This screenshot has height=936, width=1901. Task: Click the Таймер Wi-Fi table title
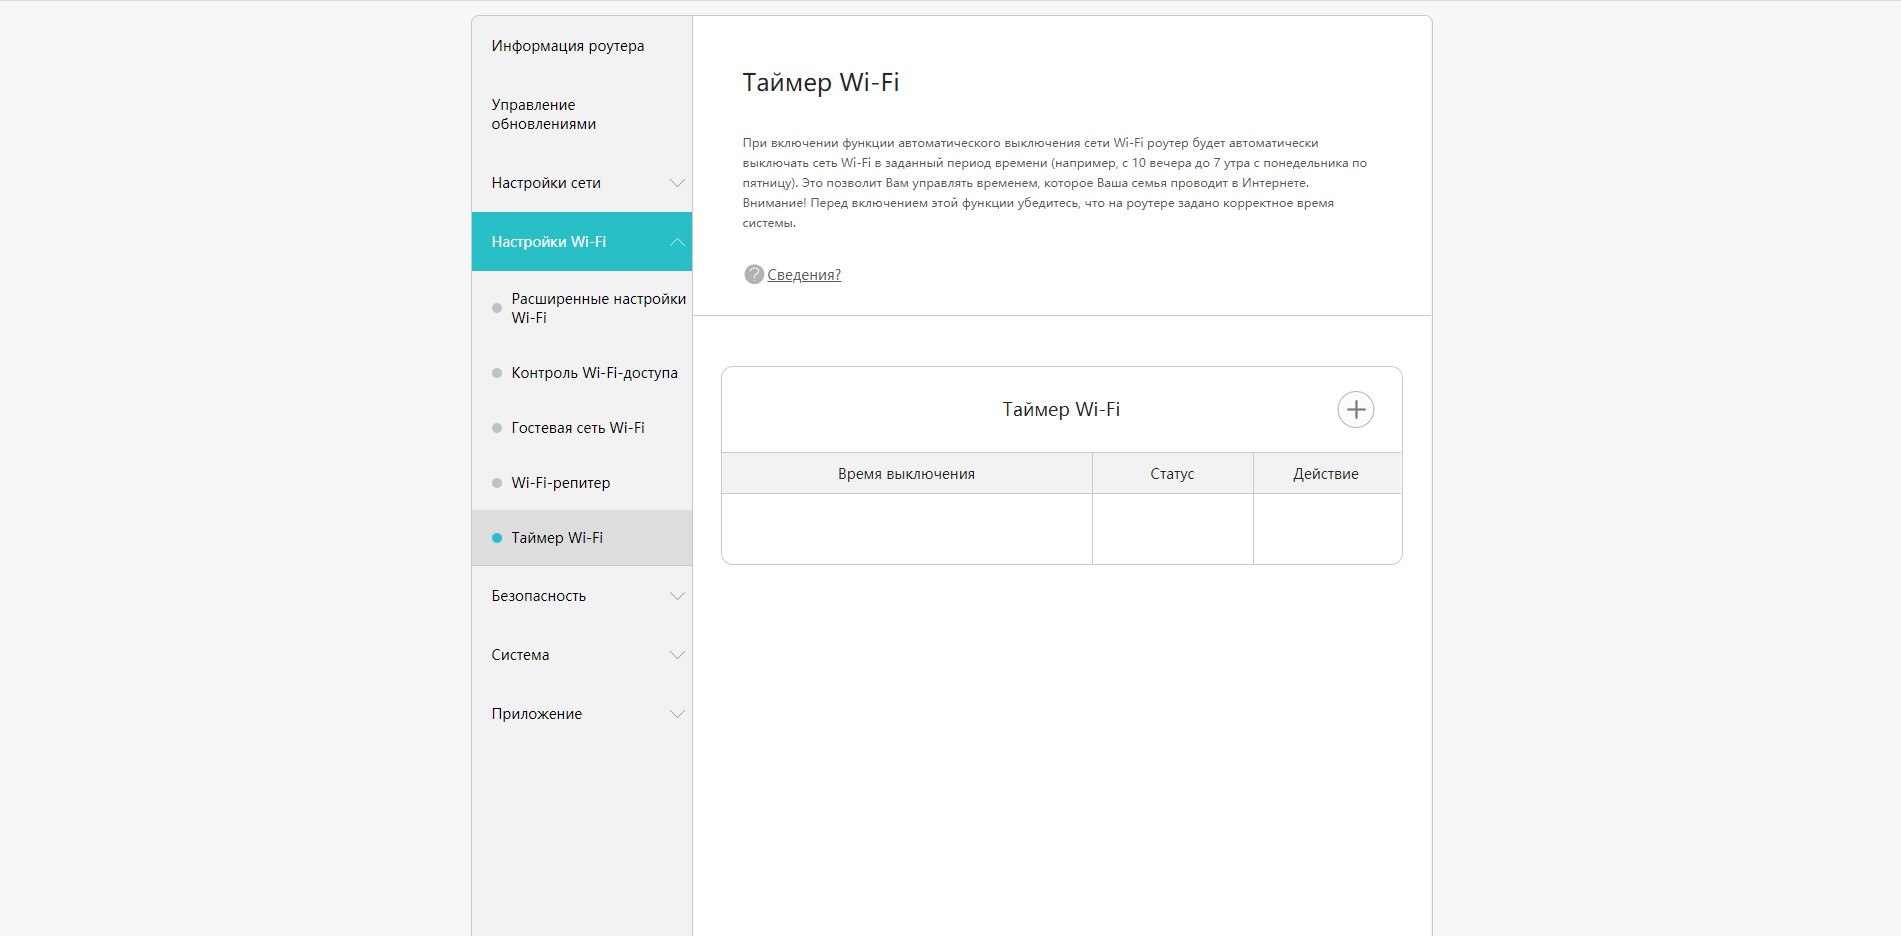pos(1061,410)
